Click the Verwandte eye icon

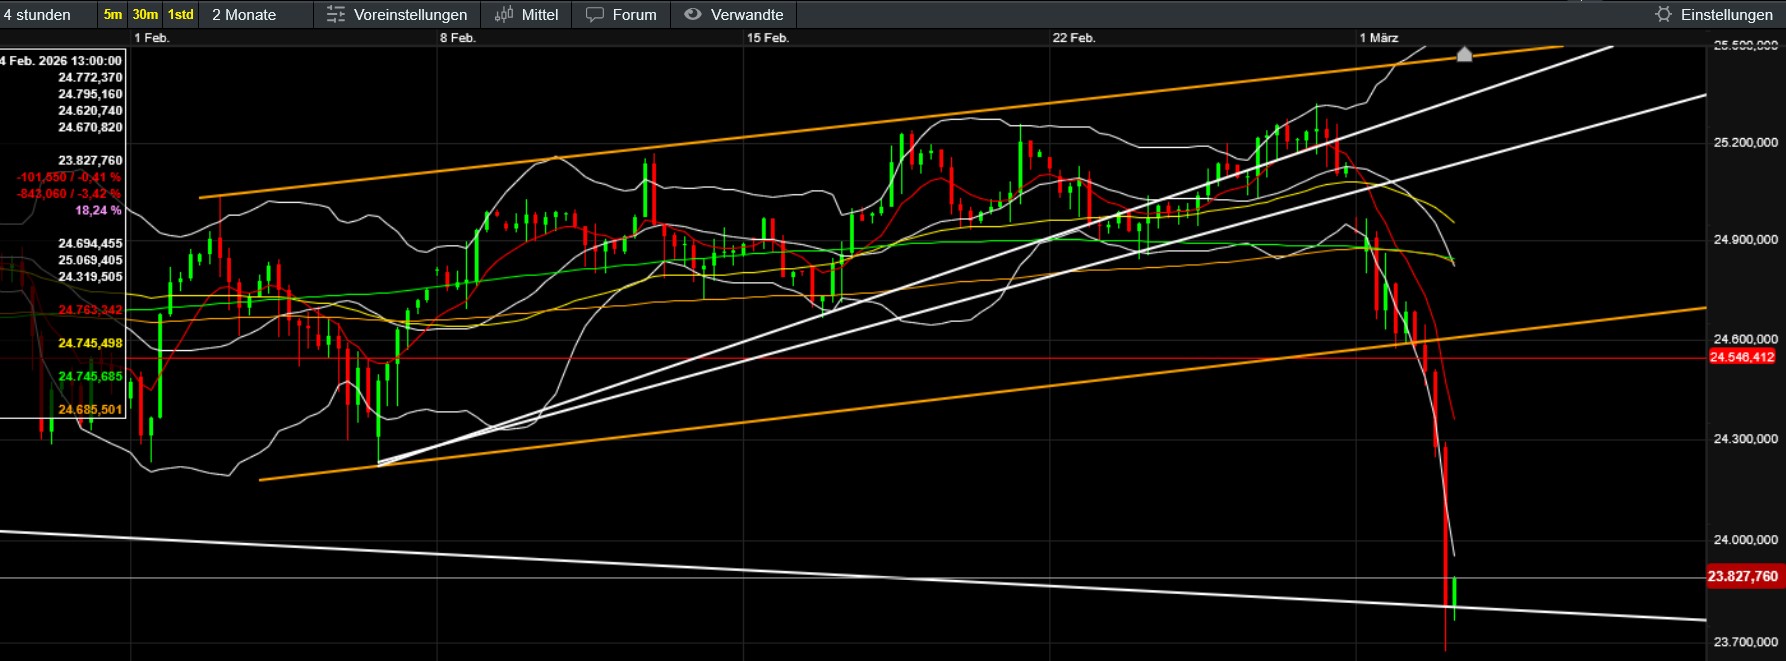(x=692, y=15)
